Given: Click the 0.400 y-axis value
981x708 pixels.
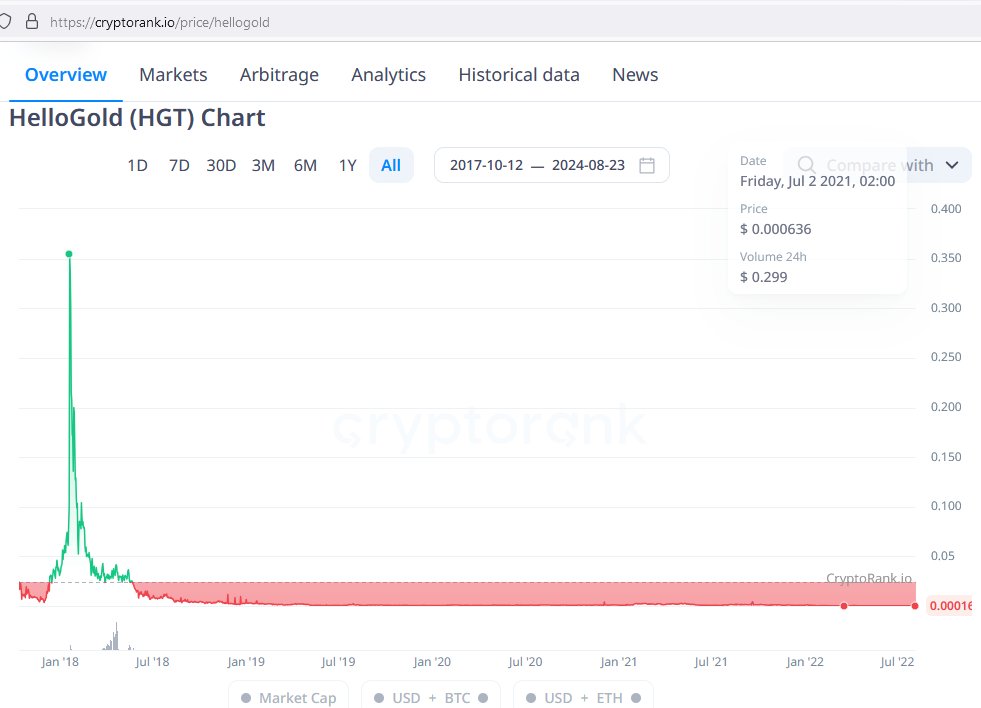Looking at the screenshot, I should pyautogui.click(x=946, y=208).
